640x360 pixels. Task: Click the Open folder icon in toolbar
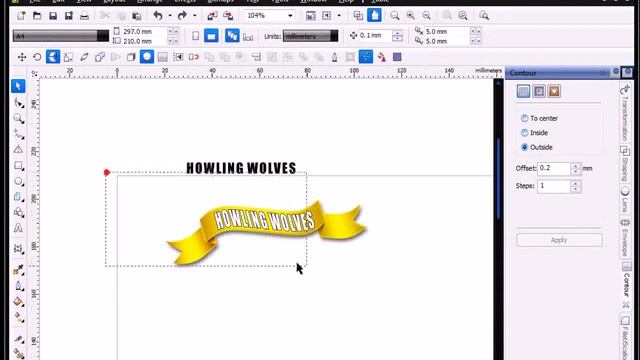[x=37, y=16]
